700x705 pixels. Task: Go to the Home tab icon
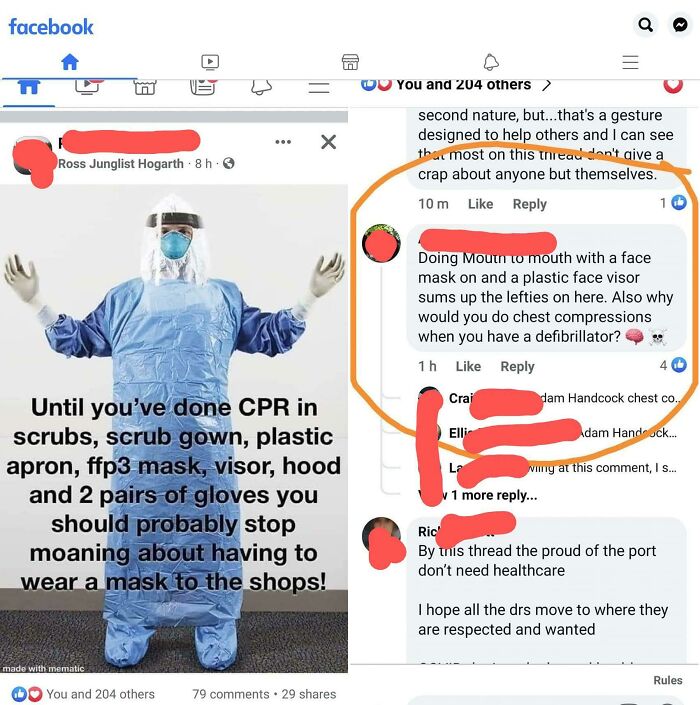(70, 62)
